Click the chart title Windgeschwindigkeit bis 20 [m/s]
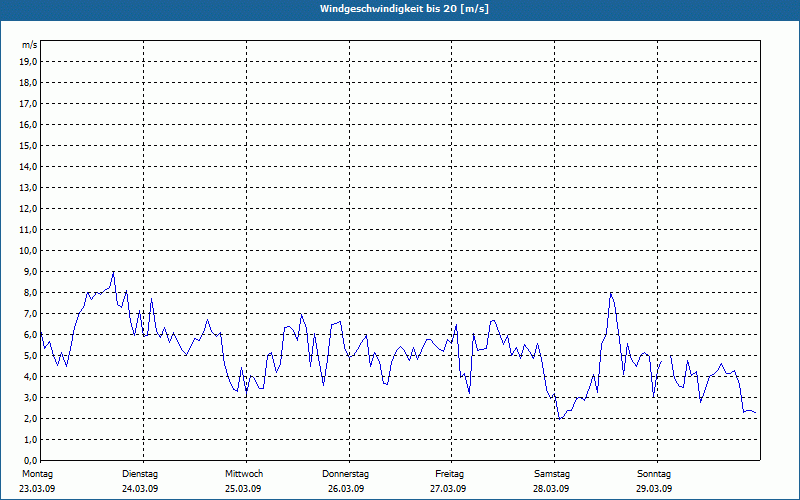The width and height of the screenshot is (800, 500). coord(404,9)
